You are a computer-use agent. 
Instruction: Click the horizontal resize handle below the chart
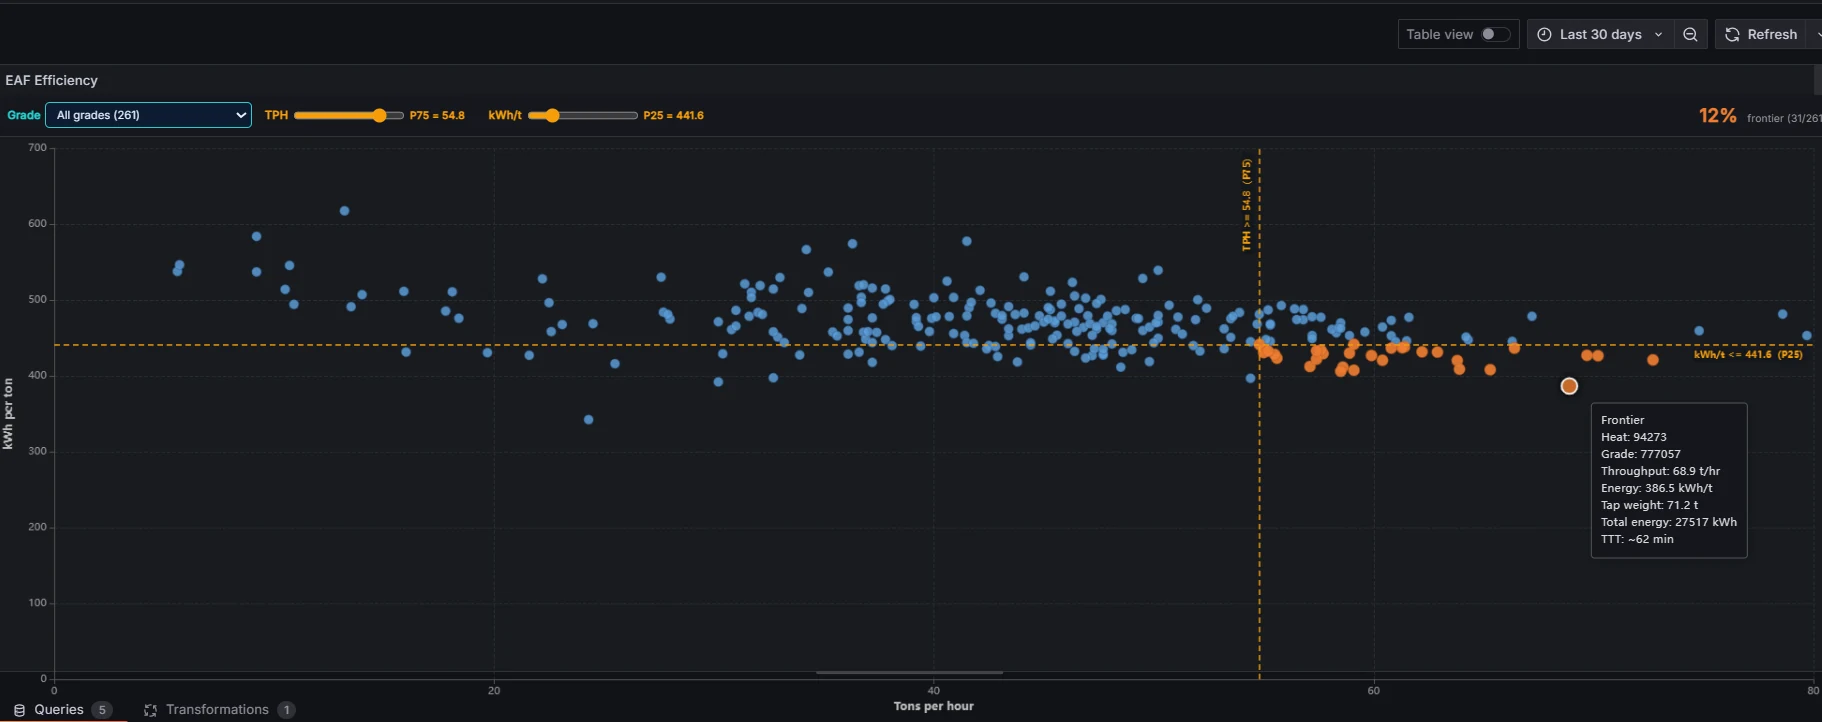[x=909, y=673]
